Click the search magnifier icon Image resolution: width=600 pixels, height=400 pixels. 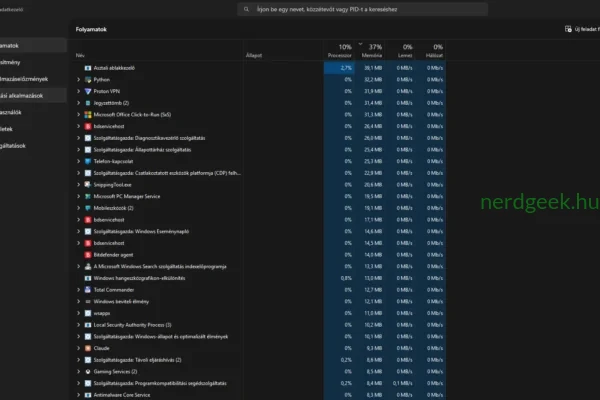tap(246, 9)
